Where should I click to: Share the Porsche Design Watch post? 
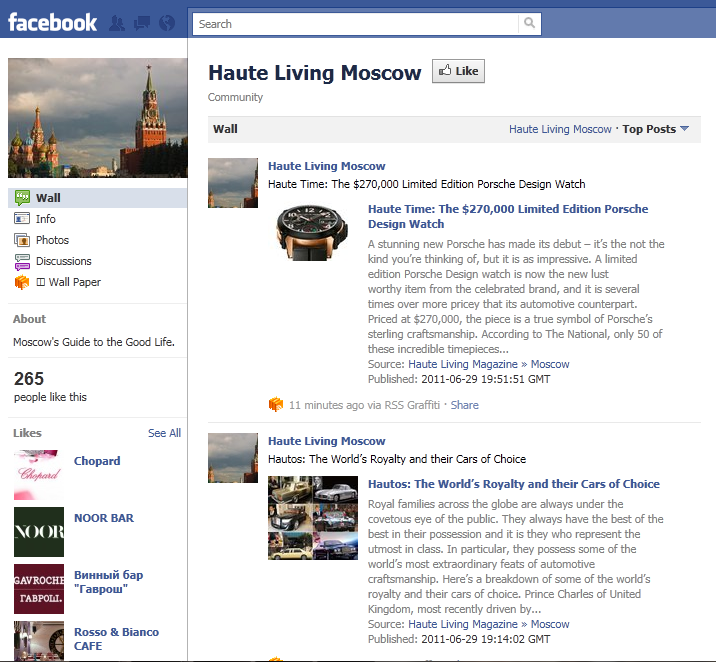pyautogui.click(x=464, y=405)
